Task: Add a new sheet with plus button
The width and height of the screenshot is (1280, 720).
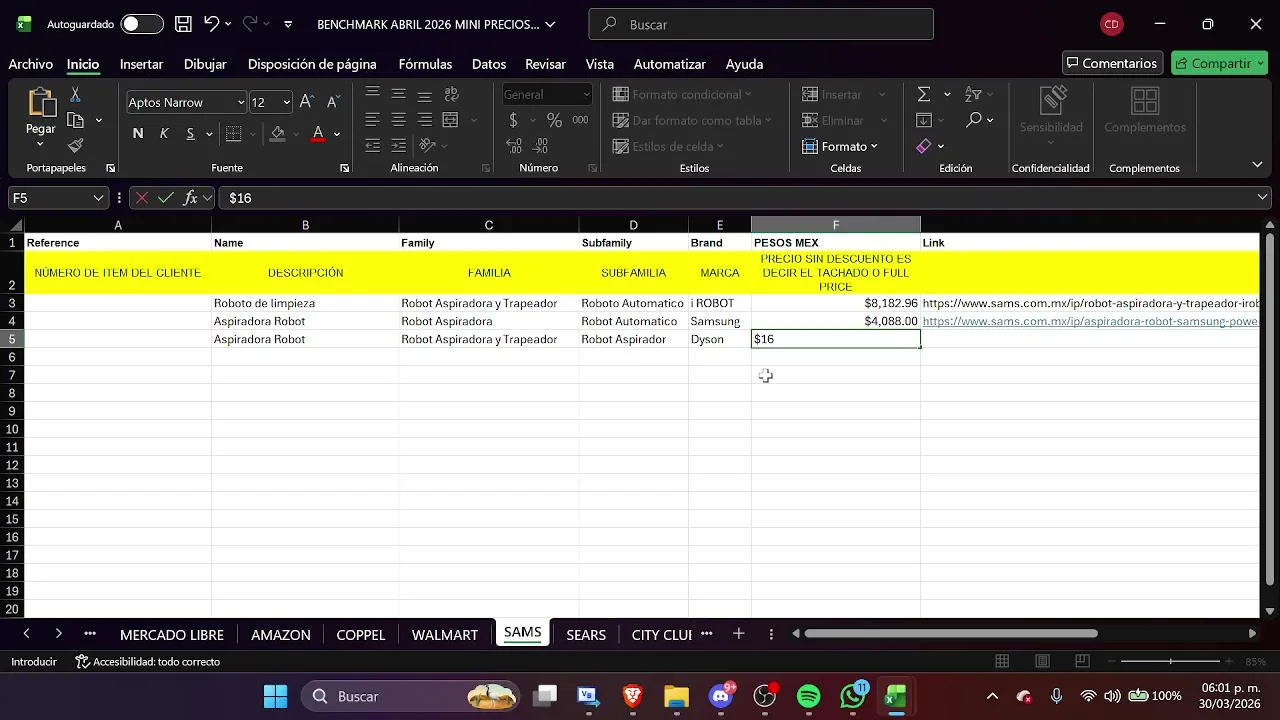Action: click(738, 634)
